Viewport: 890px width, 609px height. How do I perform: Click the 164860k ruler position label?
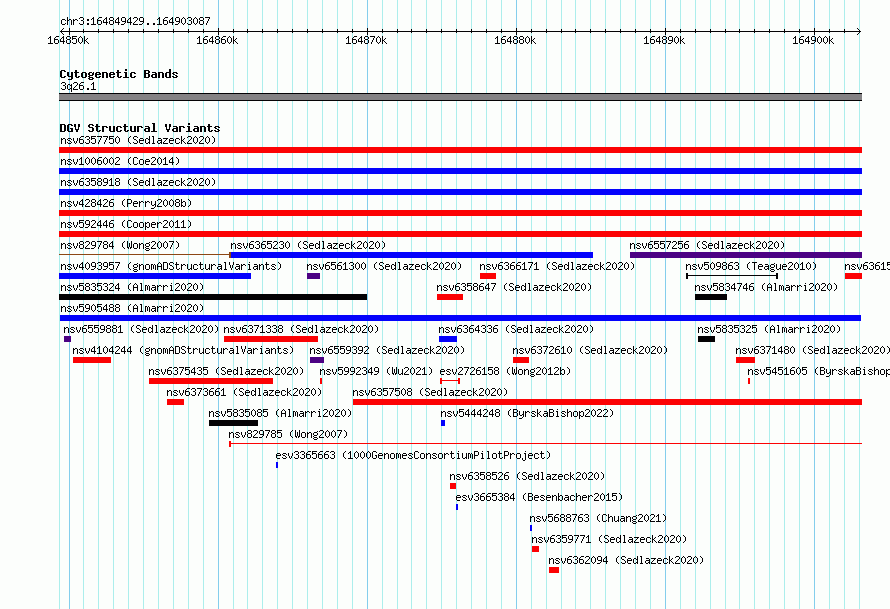[217, 40]
